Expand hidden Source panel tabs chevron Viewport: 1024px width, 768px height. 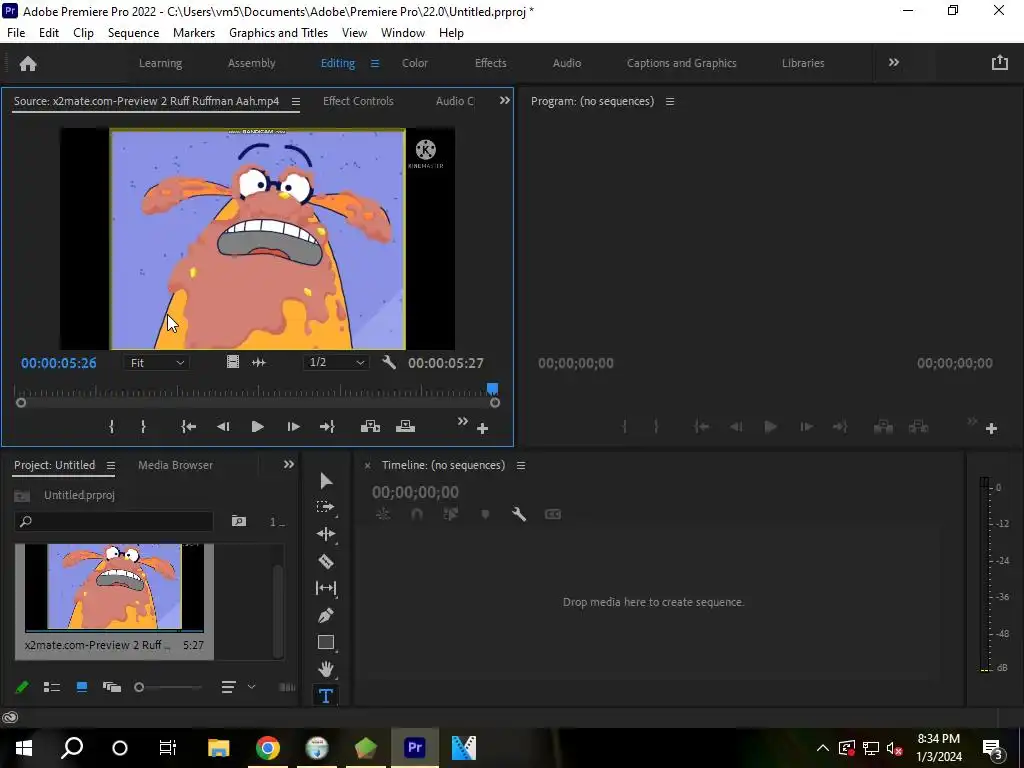coord(505,101)
